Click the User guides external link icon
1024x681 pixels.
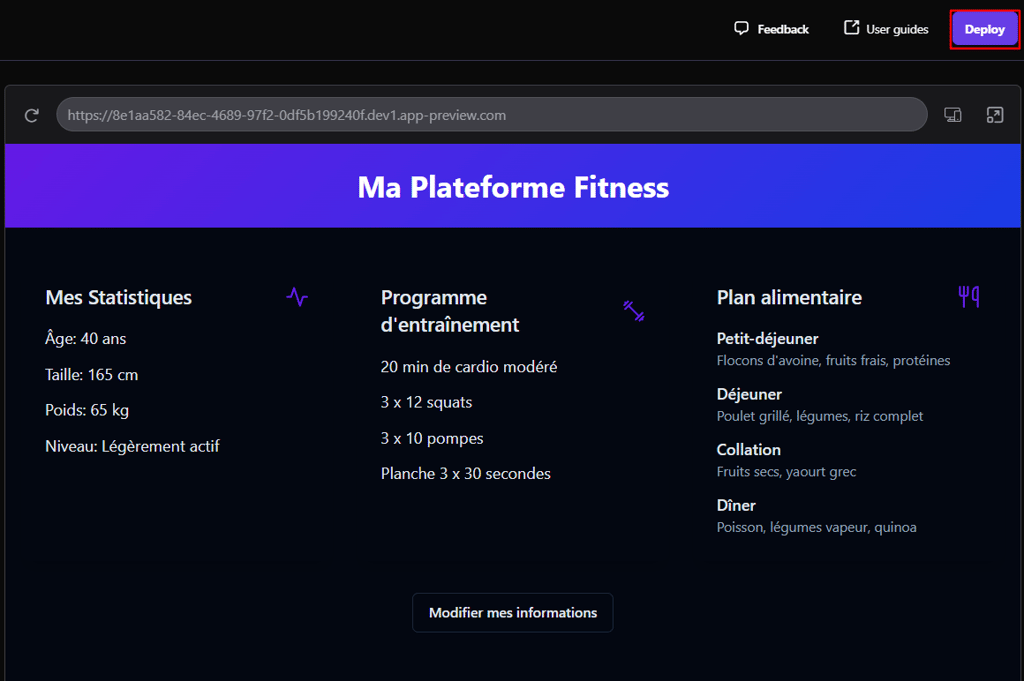coord(852,27)
